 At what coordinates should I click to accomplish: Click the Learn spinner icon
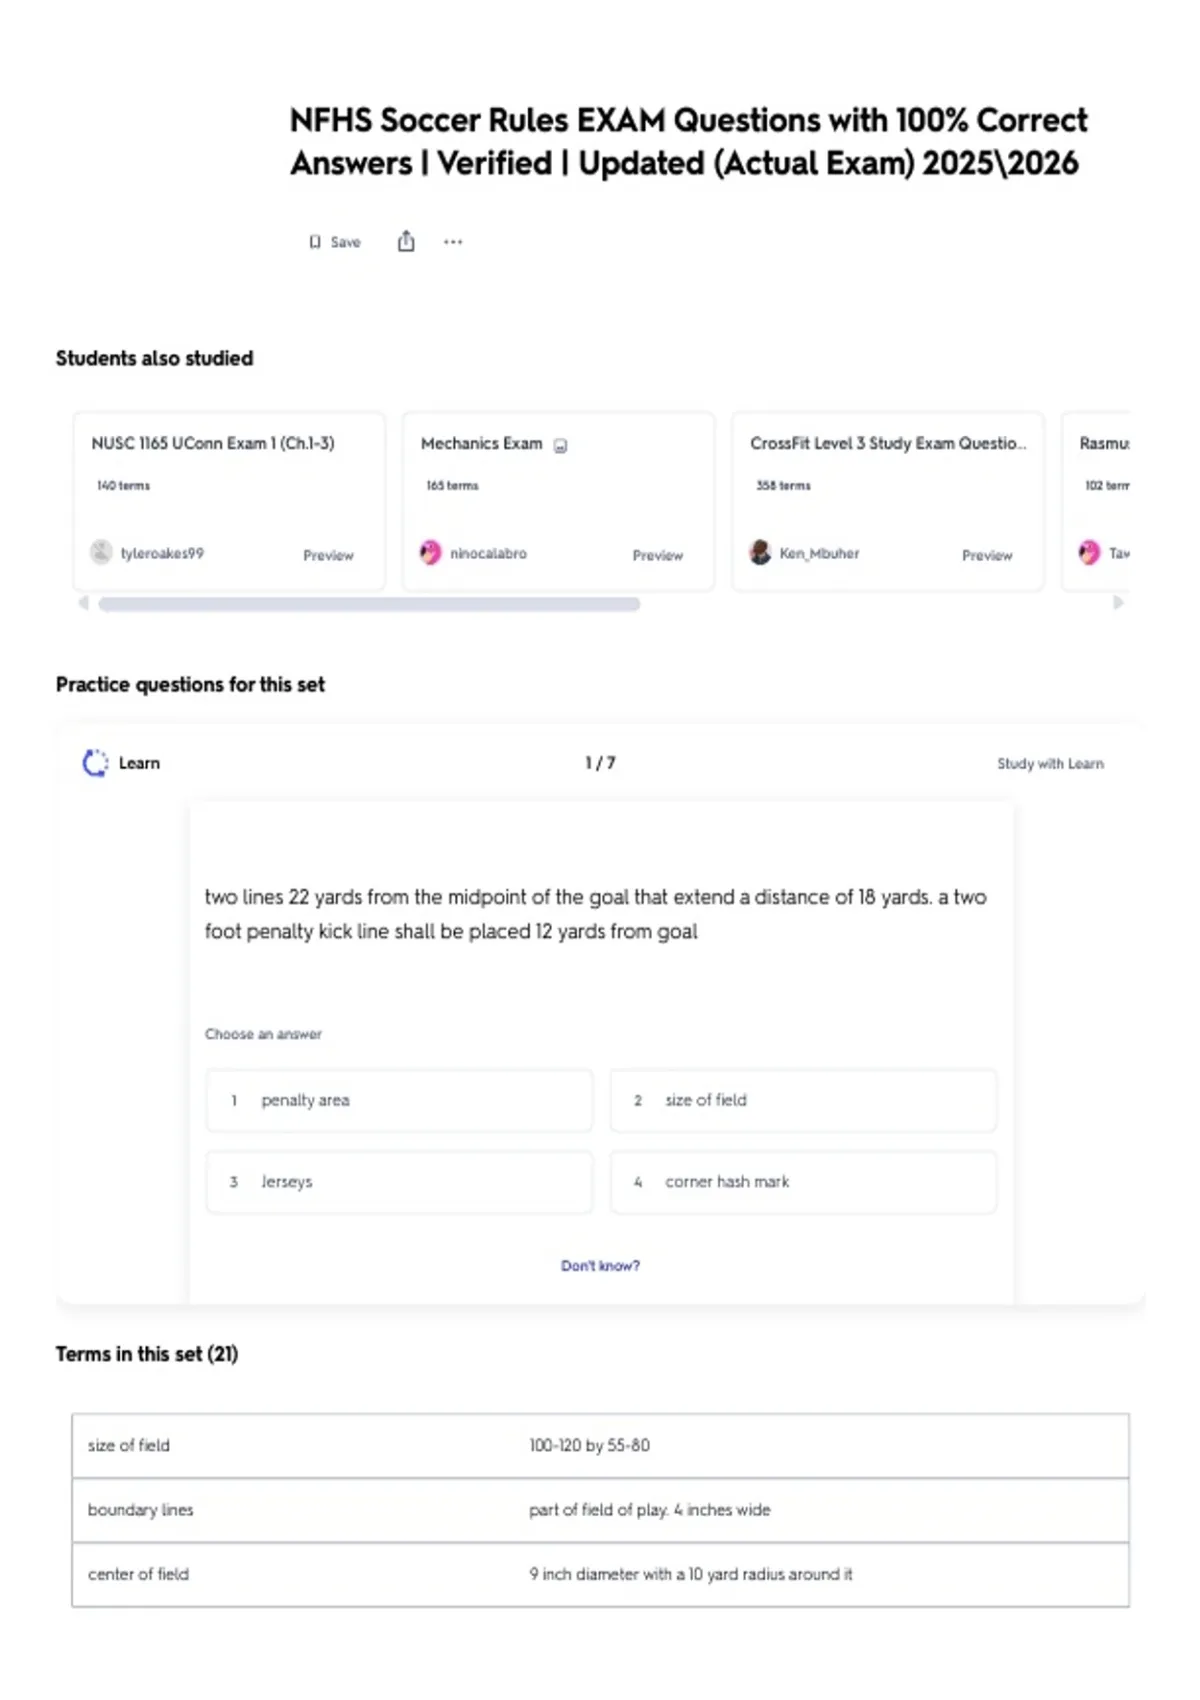coord(95,763)
